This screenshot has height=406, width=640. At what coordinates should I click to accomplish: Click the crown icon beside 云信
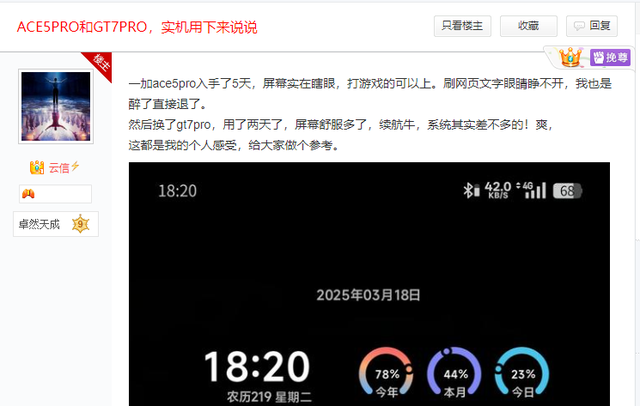(37, 167)
